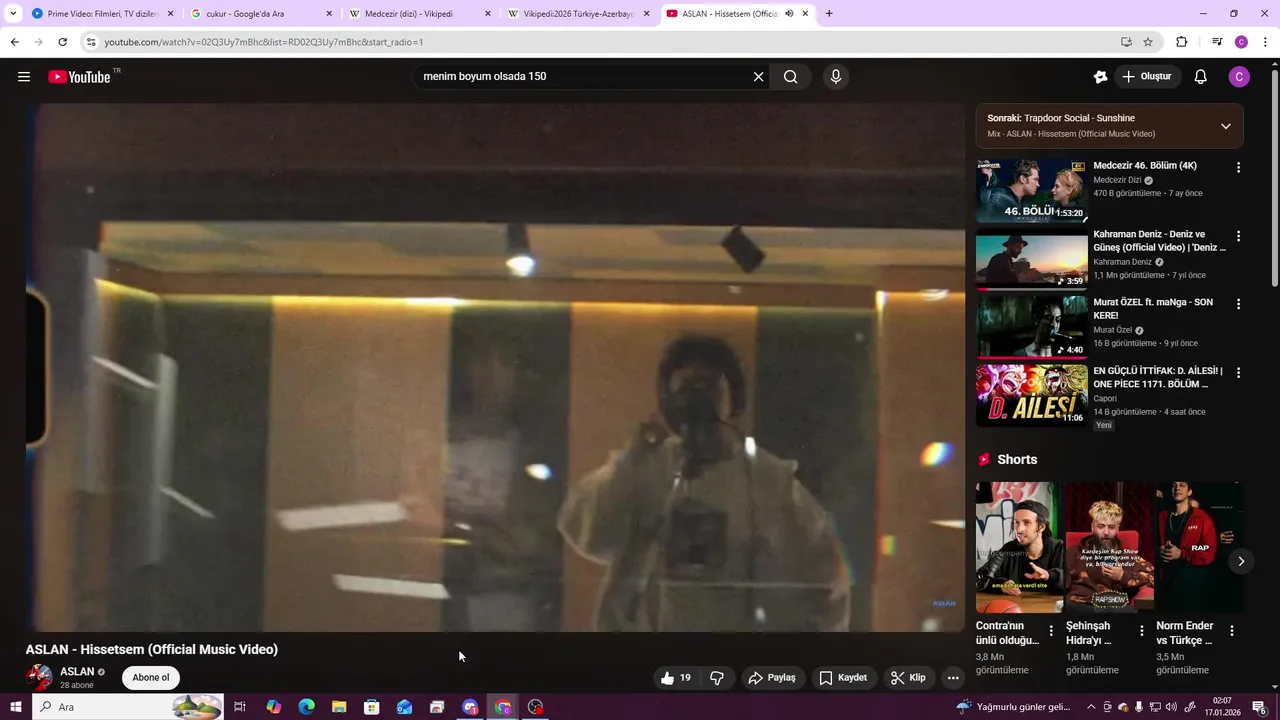The height and width of the screenshot is (720, 1280).
Task: Open Norm Ender vs Türkçe short
Action: (1198, 547)
